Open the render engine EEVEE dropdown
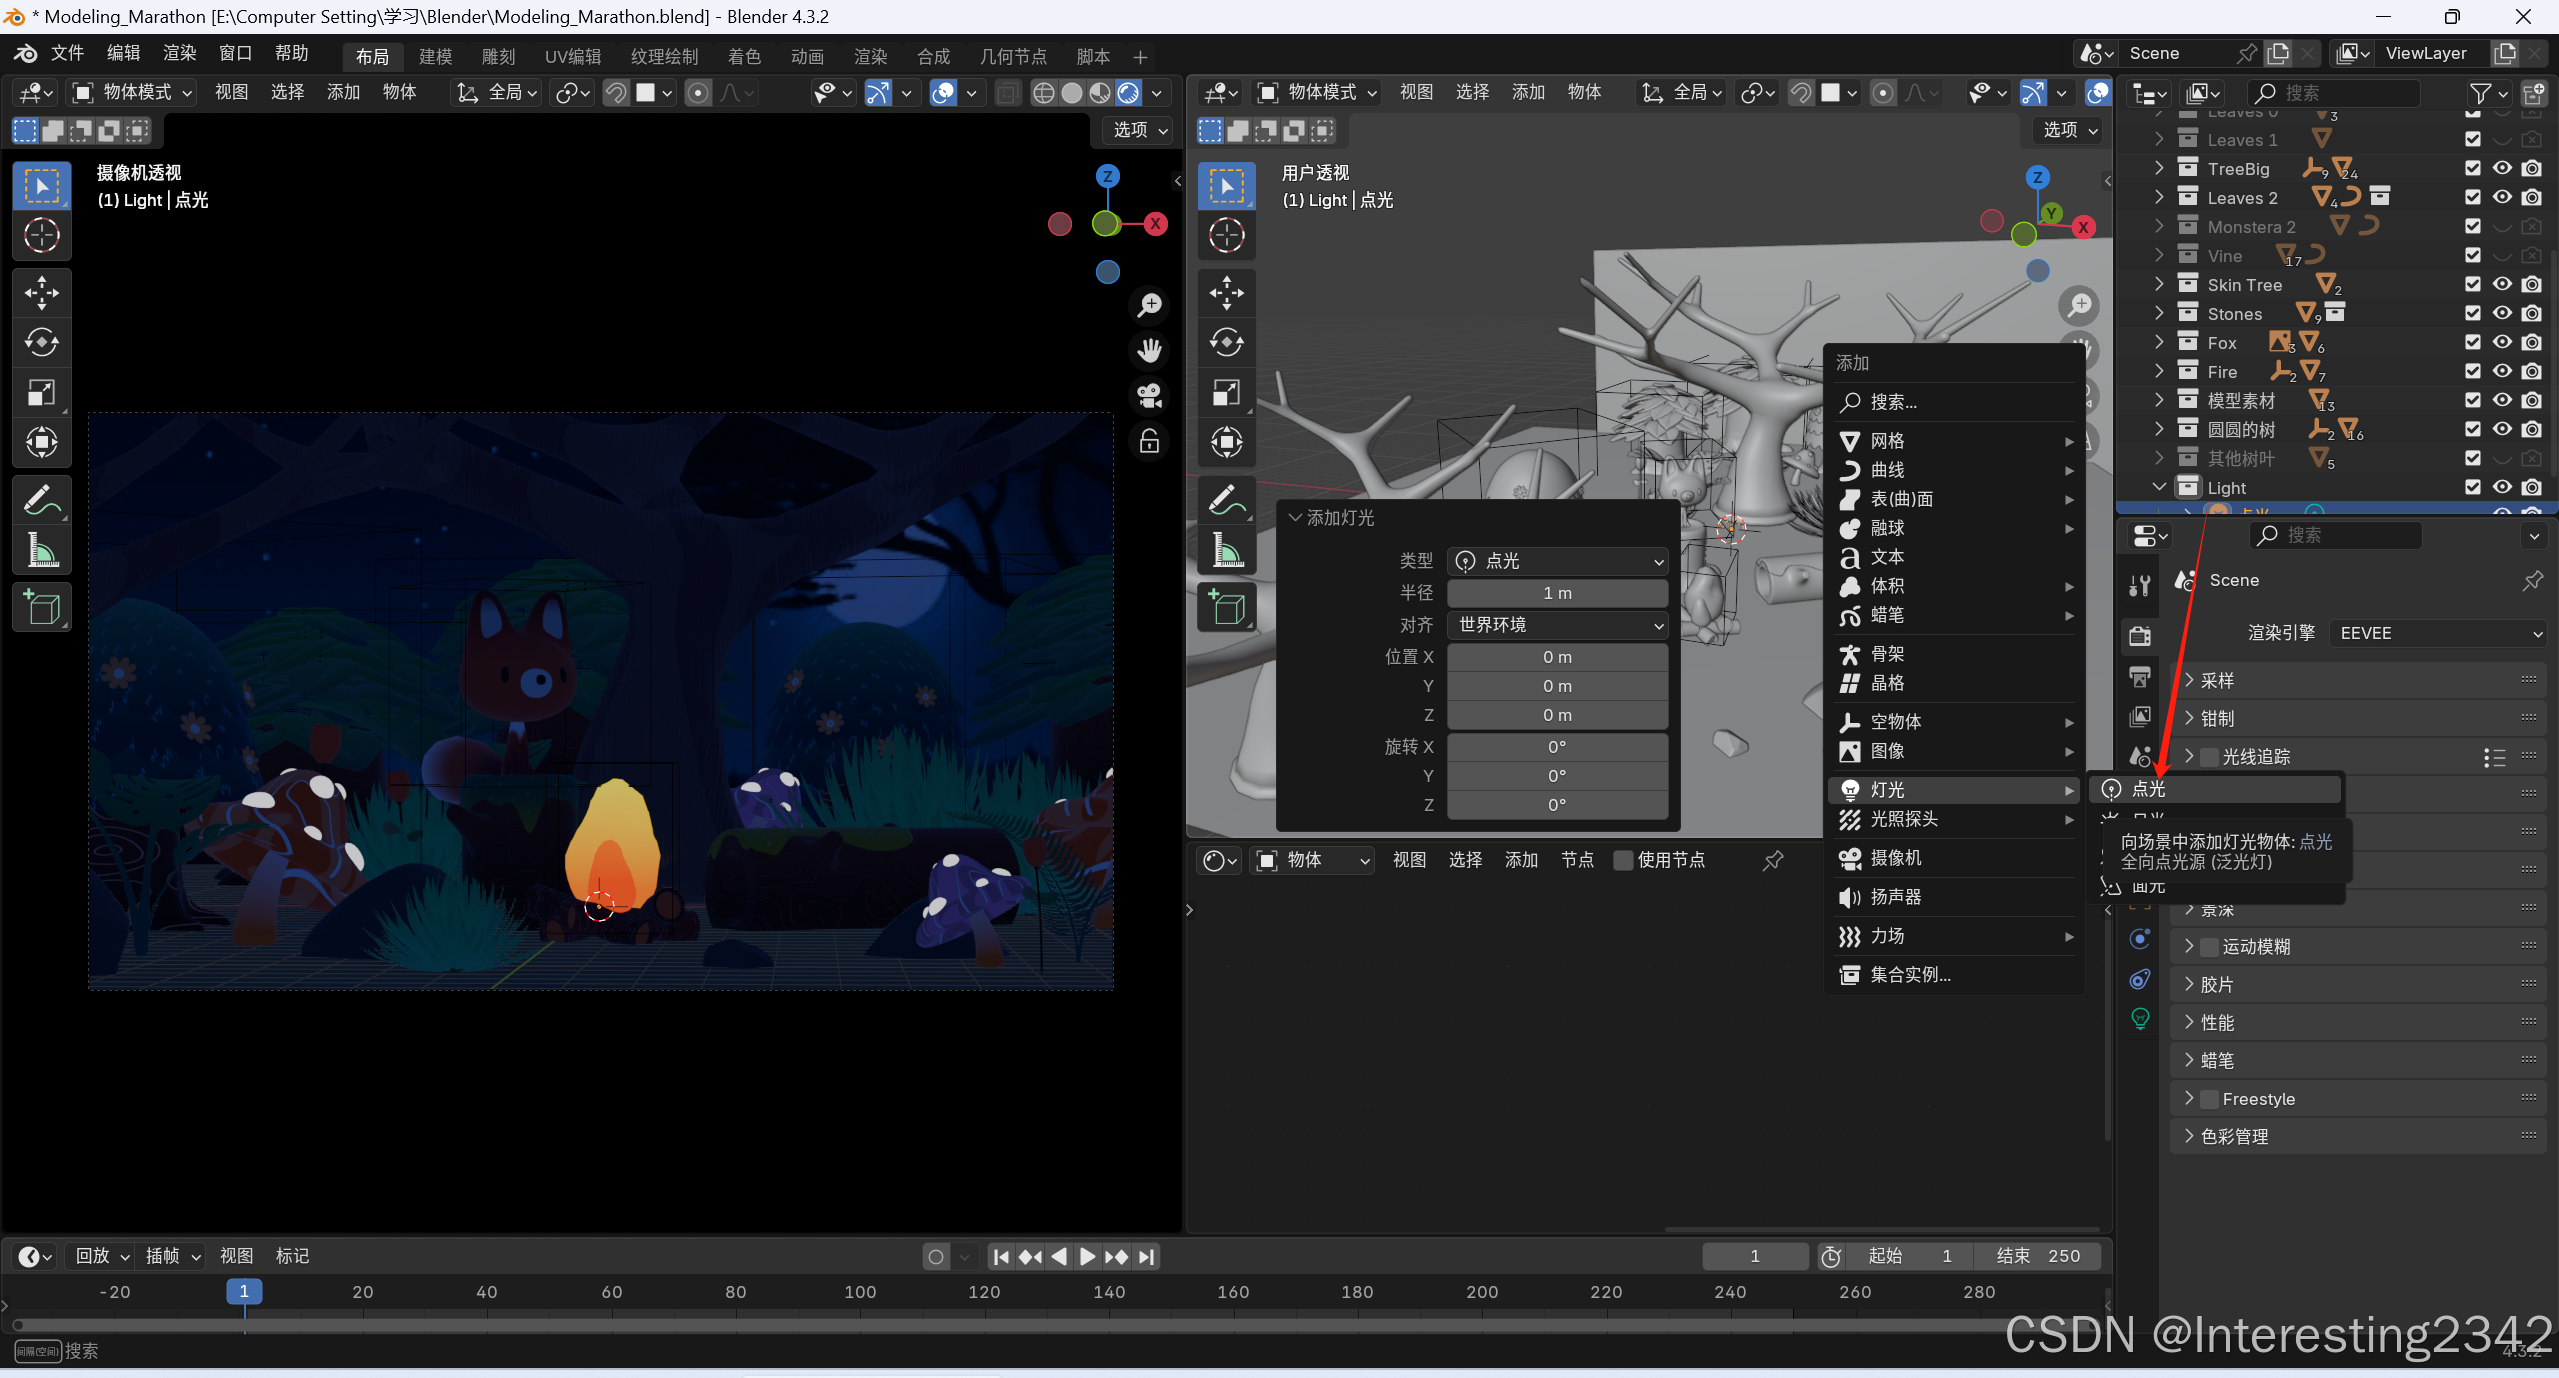Screen dimensions: 2559x1378 coord(2438,633)
